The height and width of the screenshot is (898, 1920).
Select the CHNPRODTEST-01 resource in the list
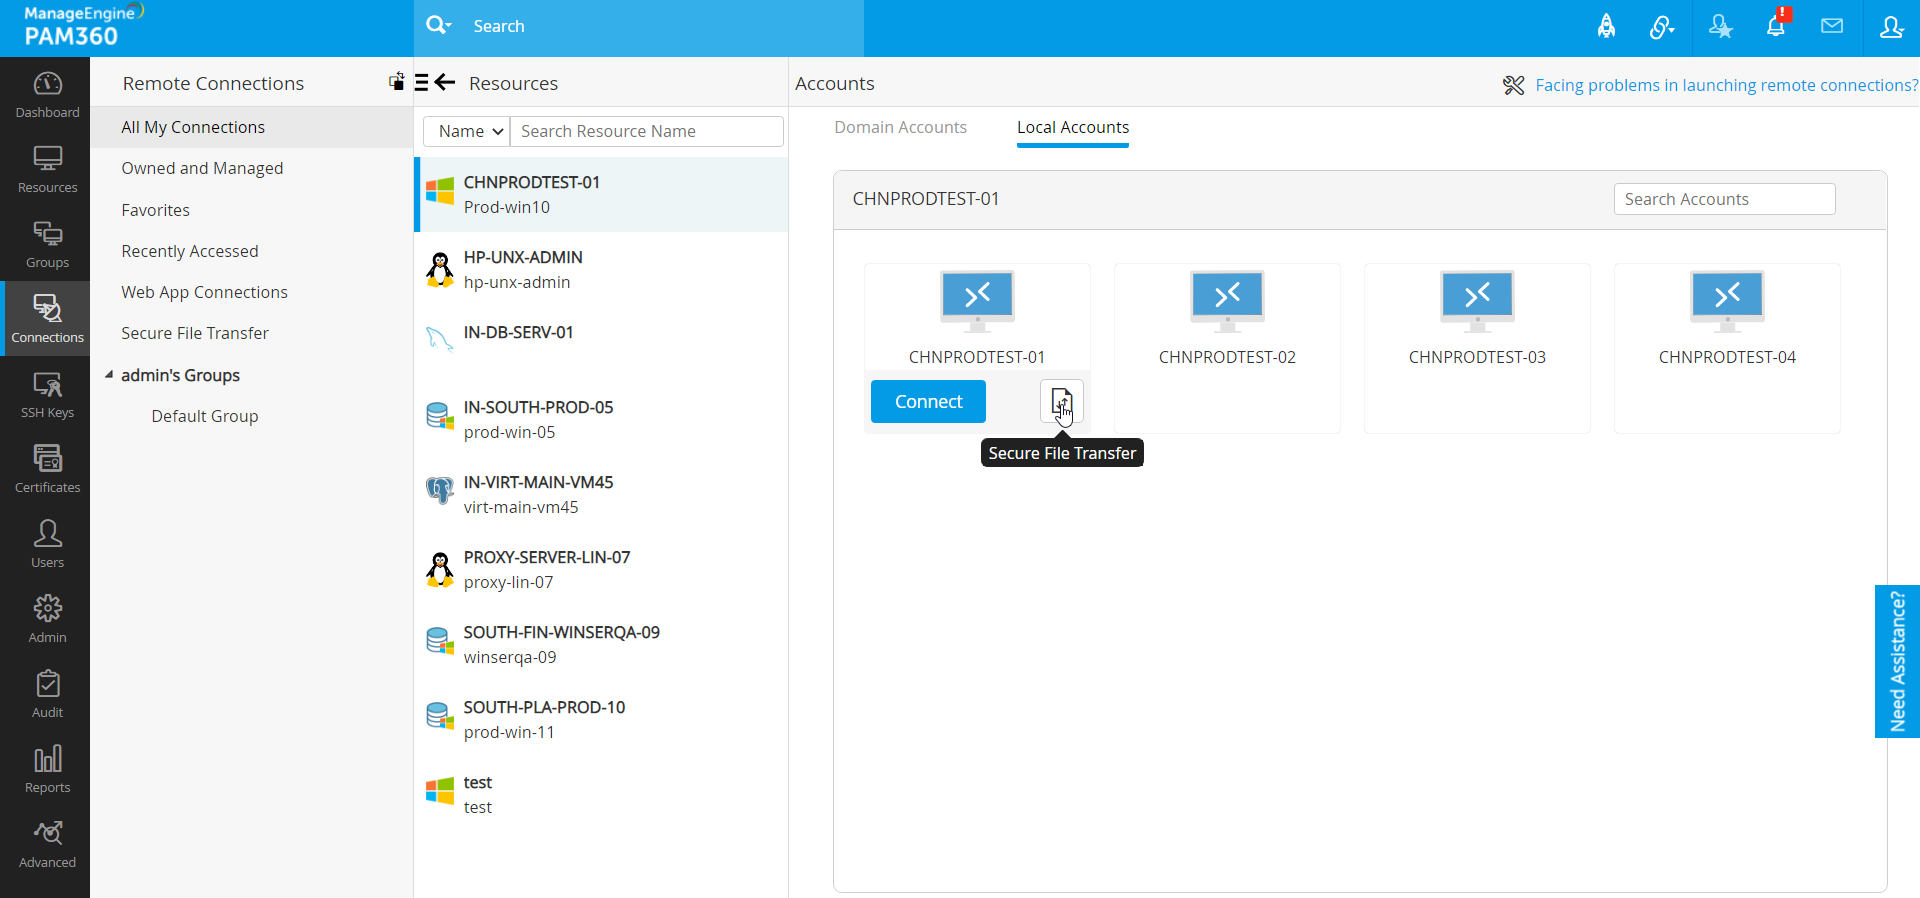601,195
